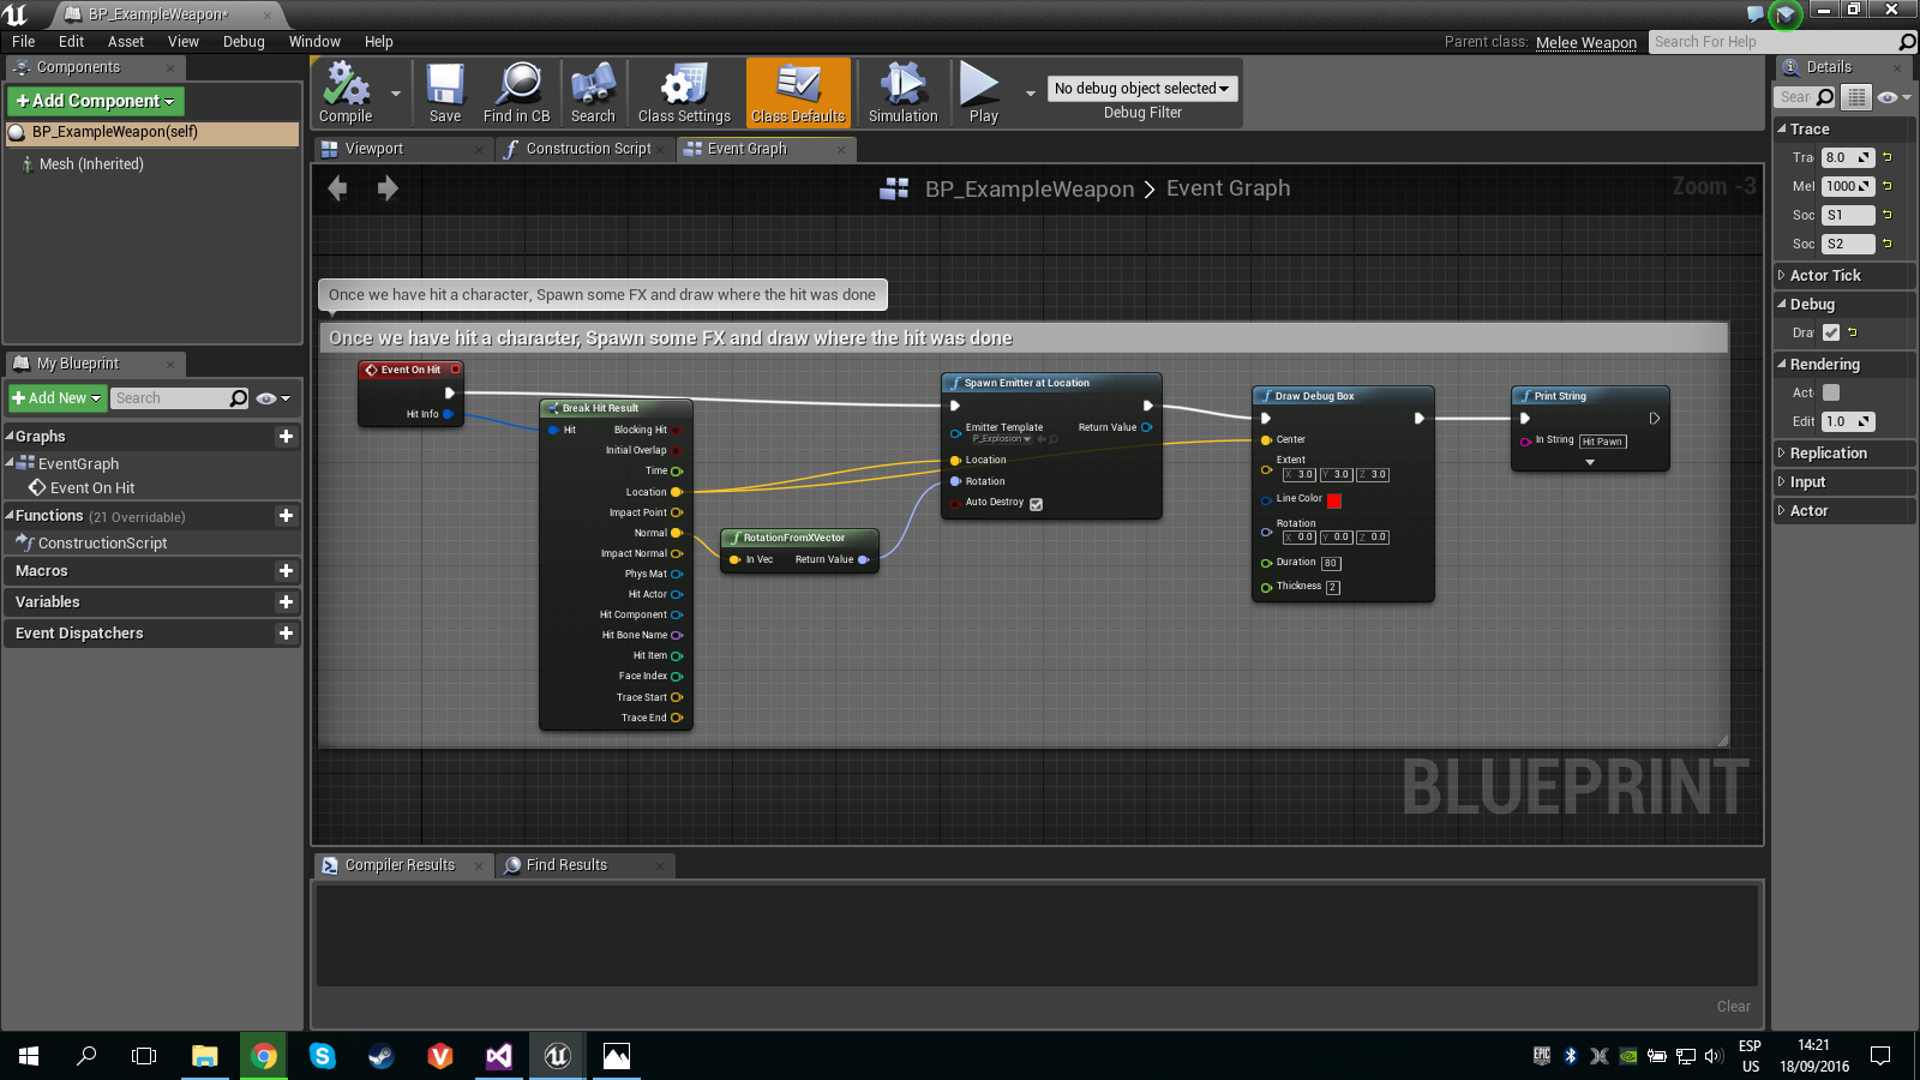Reset the Mel 1000 value to default
This screenshot has width=1920, height=1080.
tap(1888, 186)
